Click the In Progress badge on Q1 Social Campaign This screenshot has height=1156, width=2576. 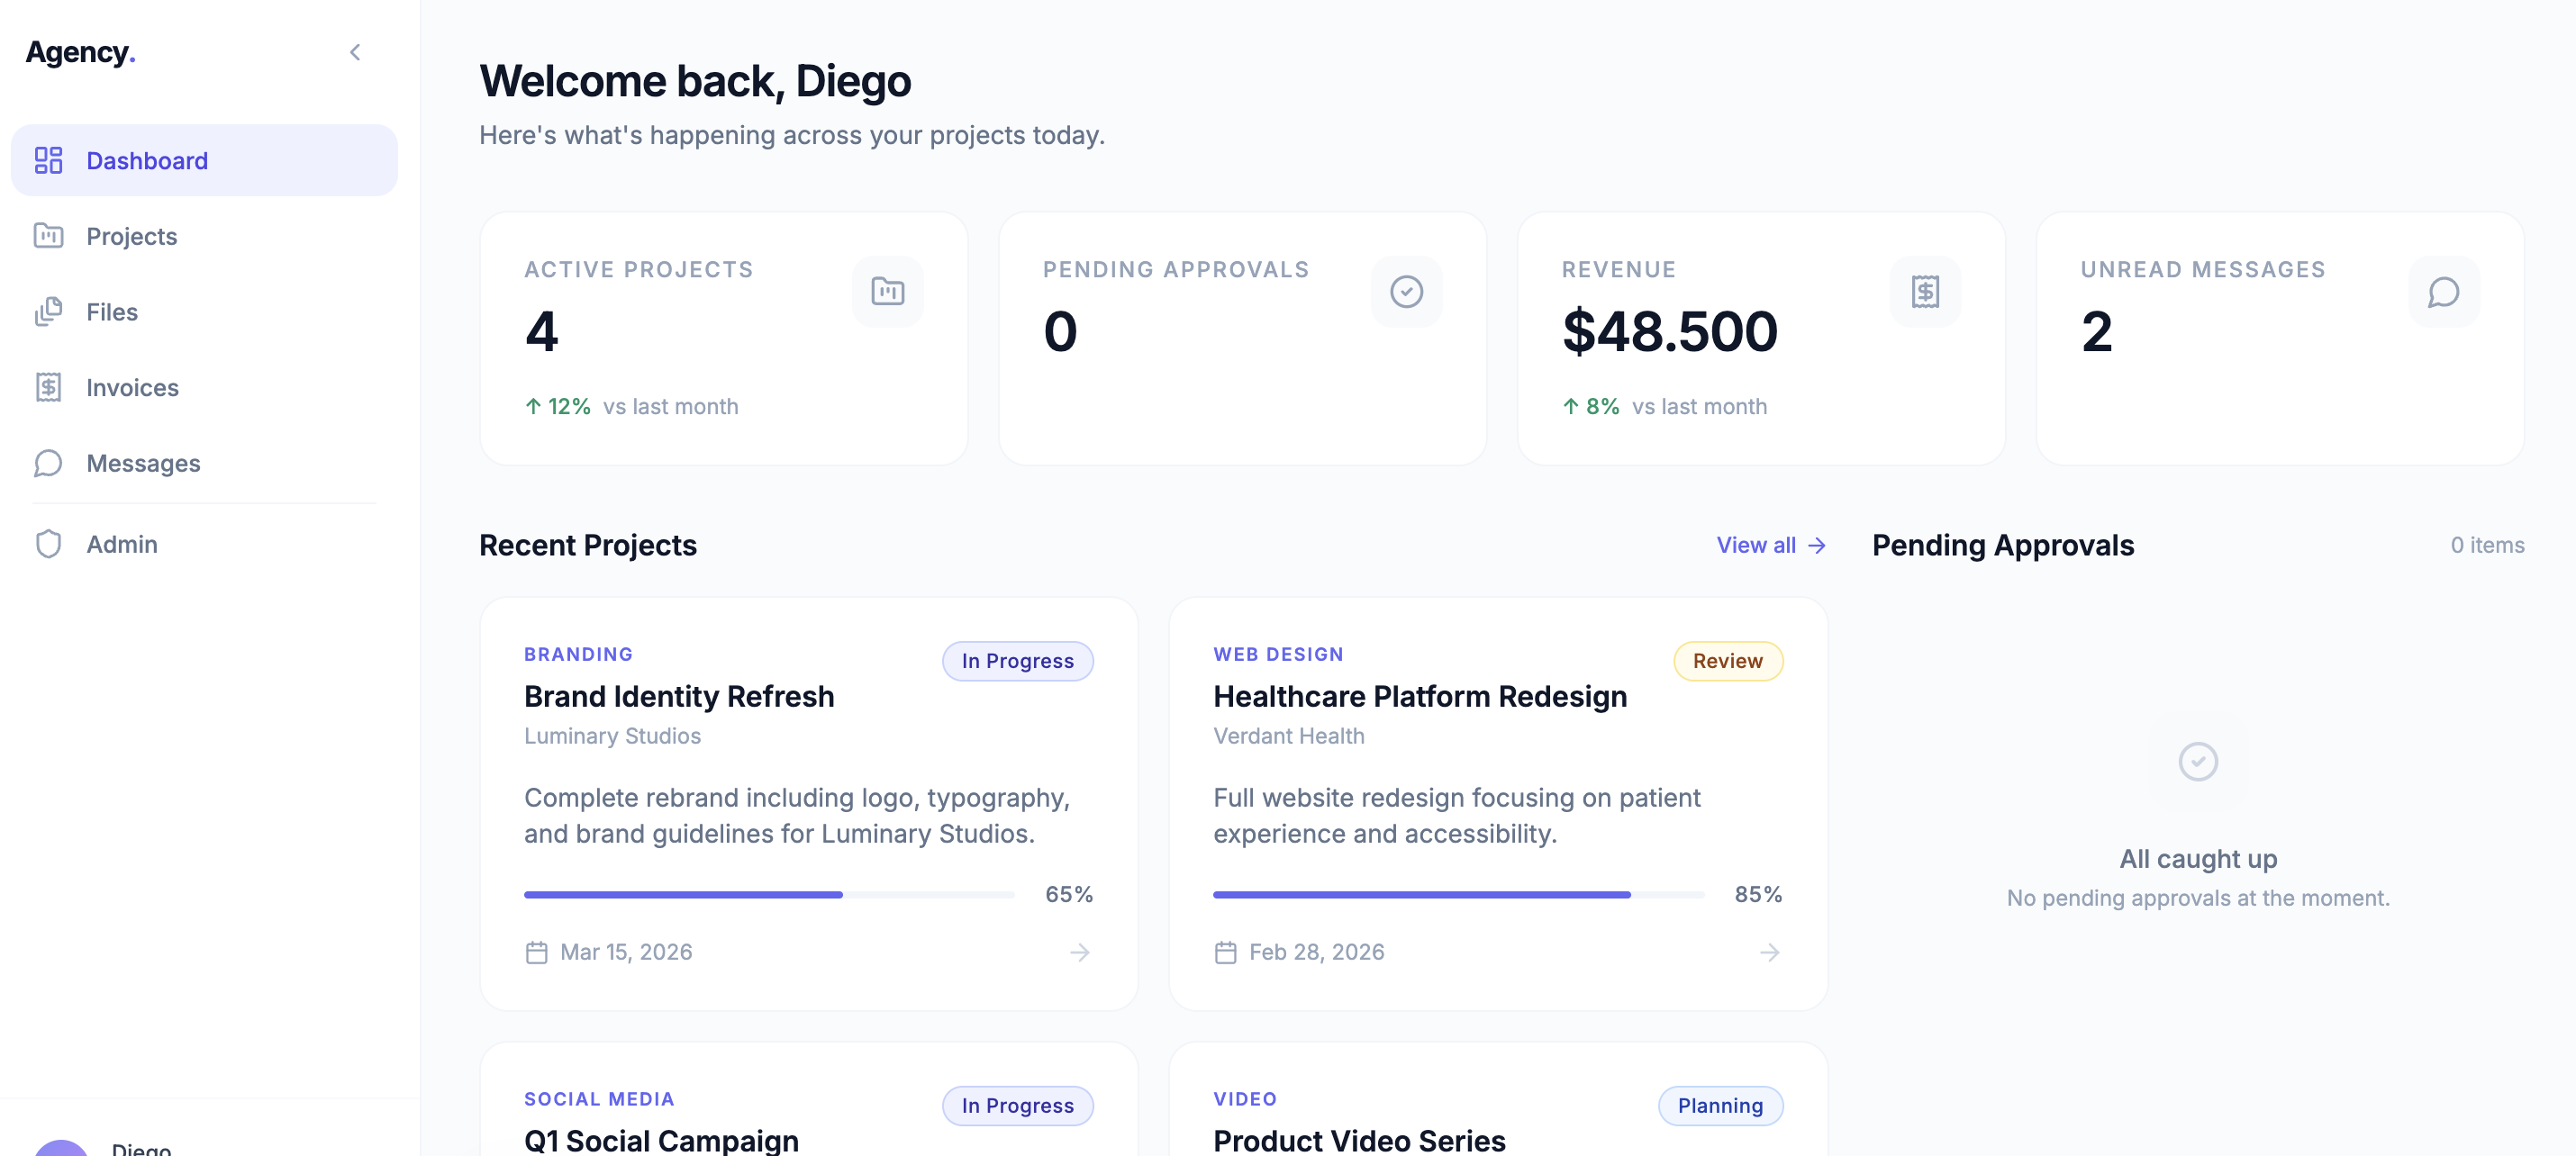point(1017,1105)
